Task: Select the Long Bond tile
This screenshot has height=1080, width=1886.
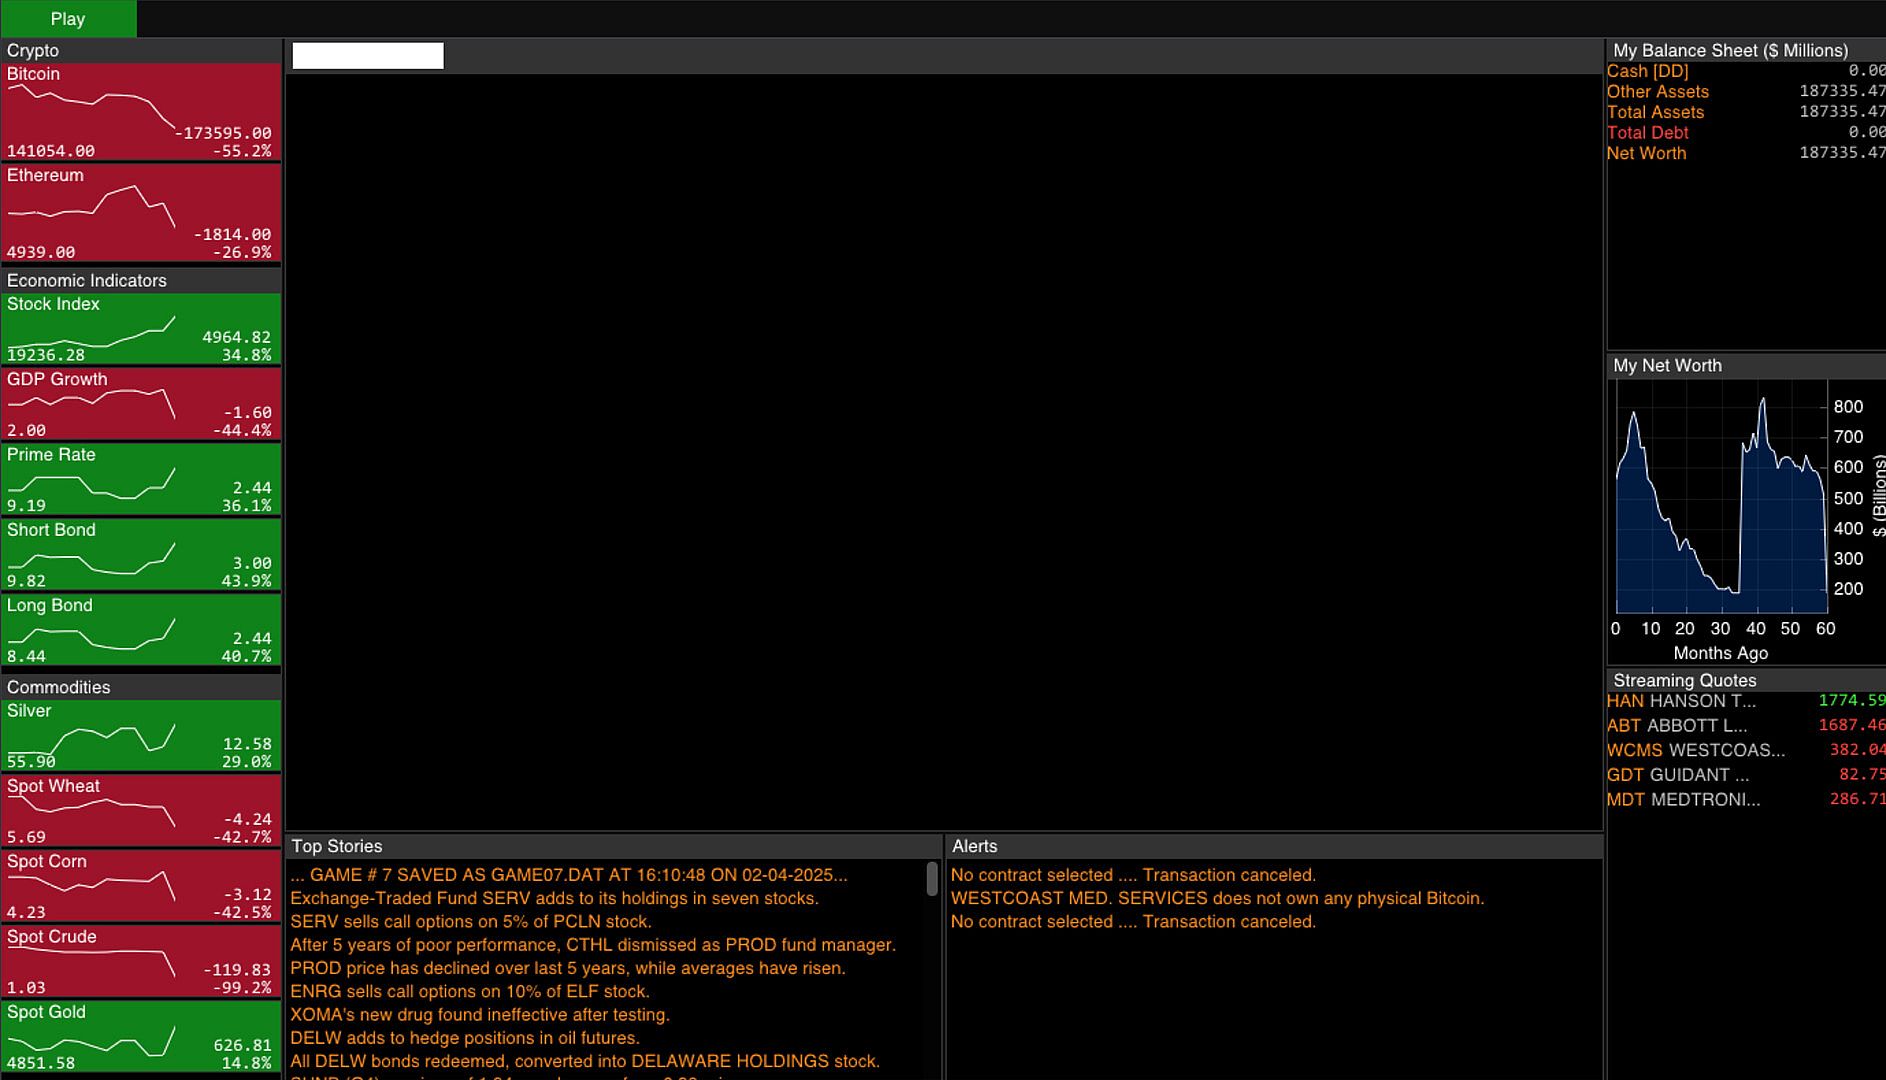Action: pyautogui.click(x=141, y=630)
